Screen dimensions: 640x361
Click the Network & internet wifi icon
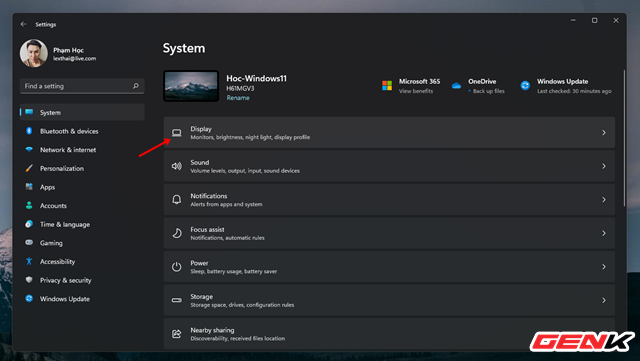29,149
